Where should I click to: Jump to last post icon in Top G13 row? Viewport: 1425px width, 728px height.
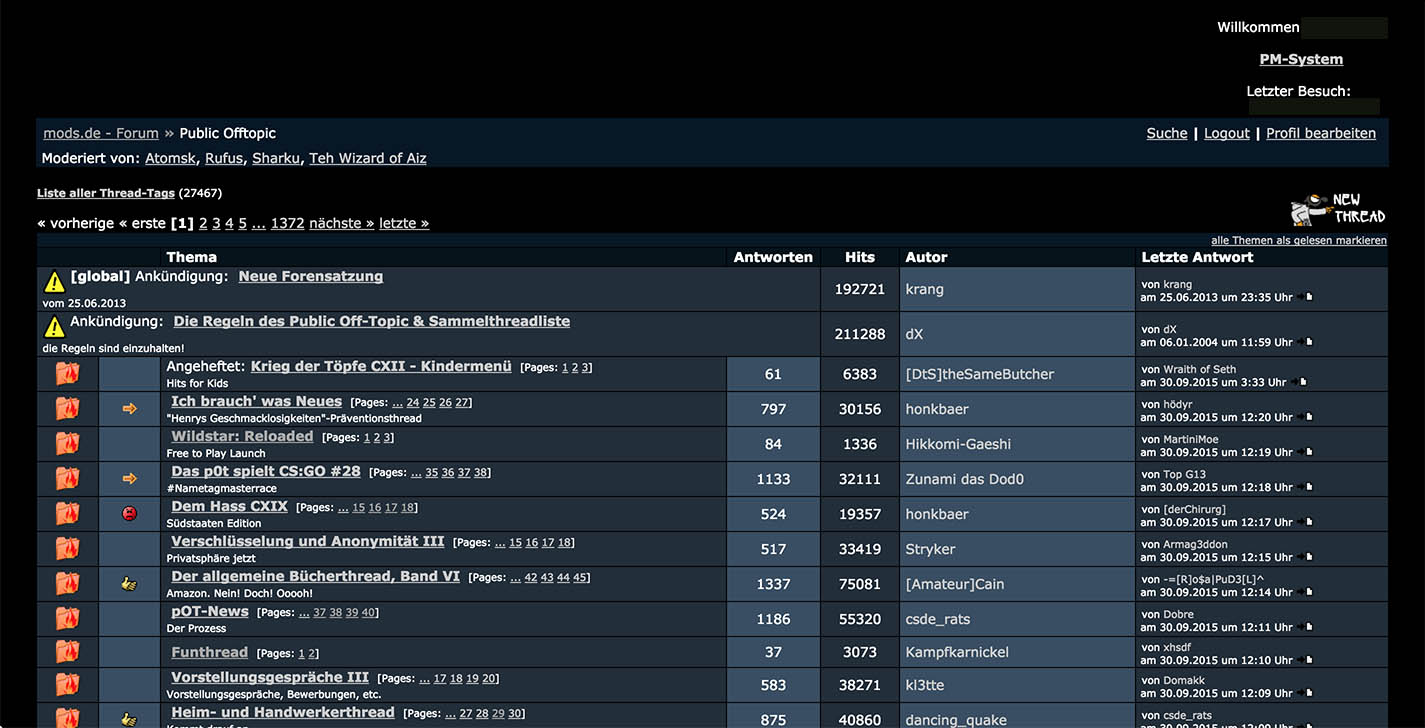(1305, 487)
